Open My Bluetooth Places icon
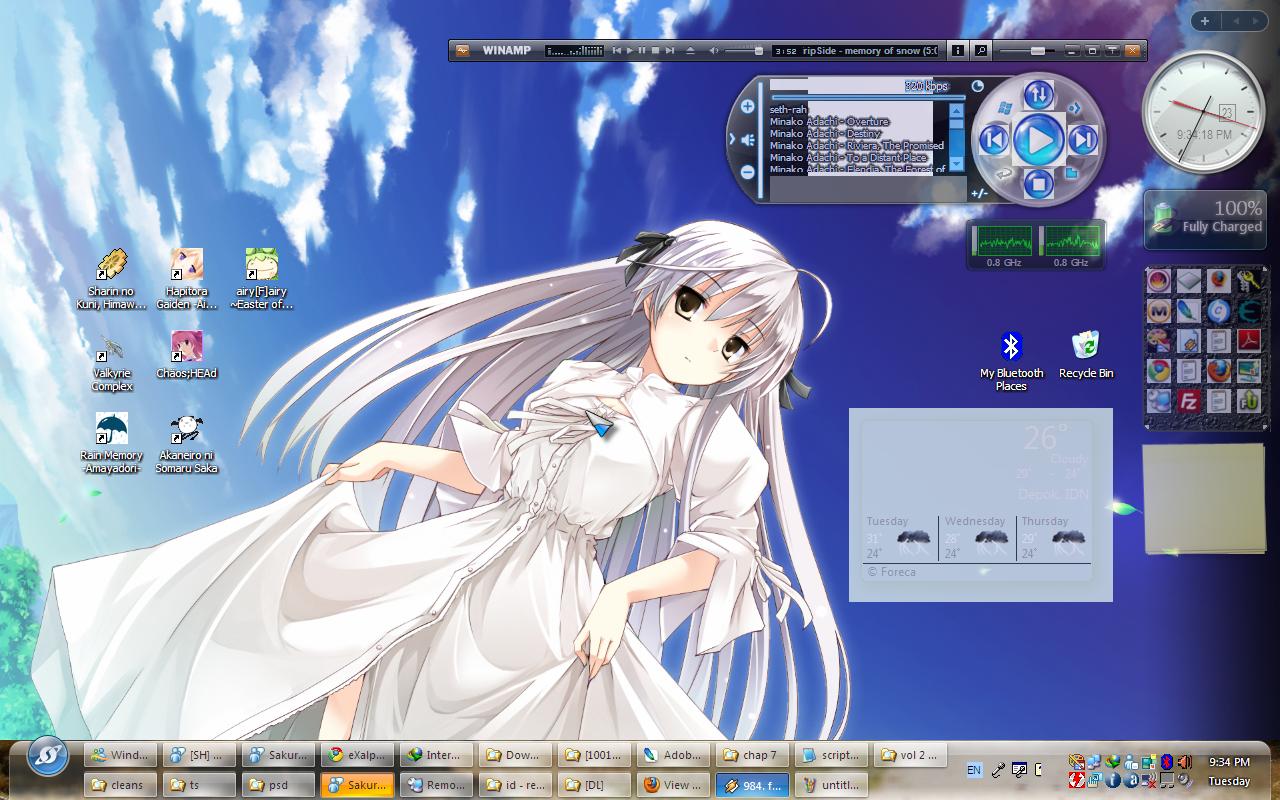 tap(1011, 362)
